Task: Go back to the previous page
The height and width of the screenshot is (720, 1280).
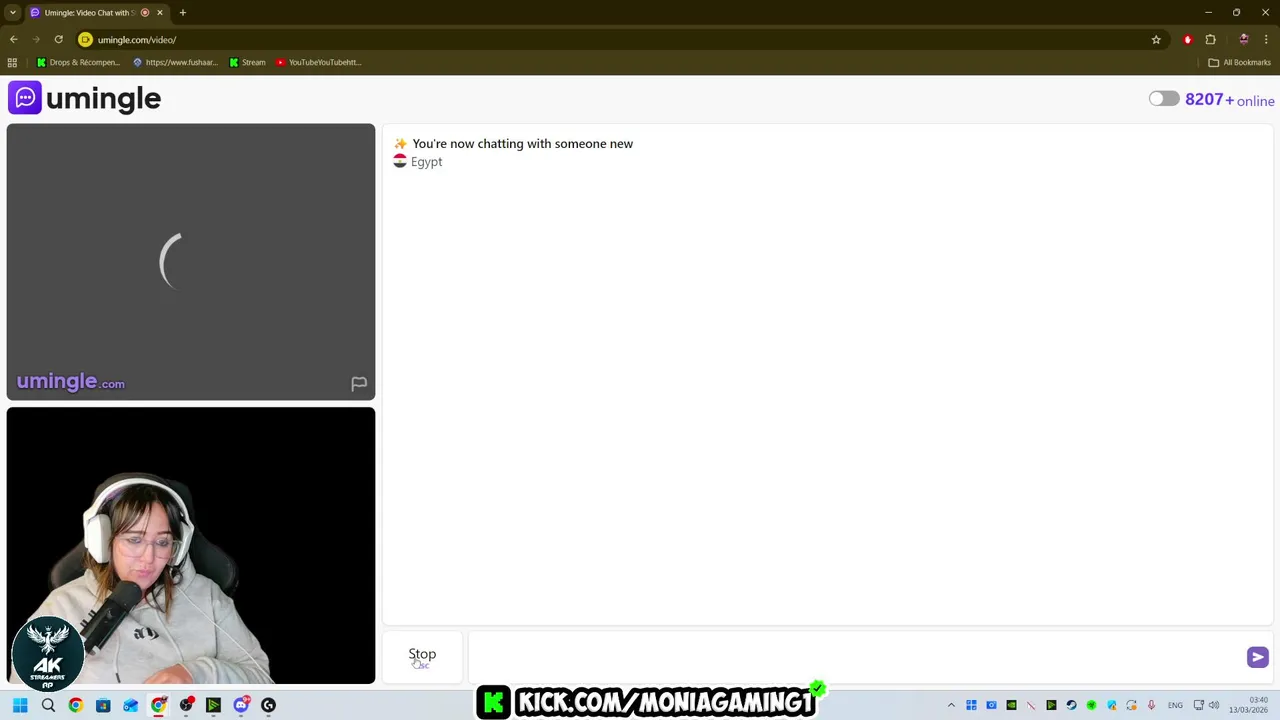Action: click(x=14, y=40)
